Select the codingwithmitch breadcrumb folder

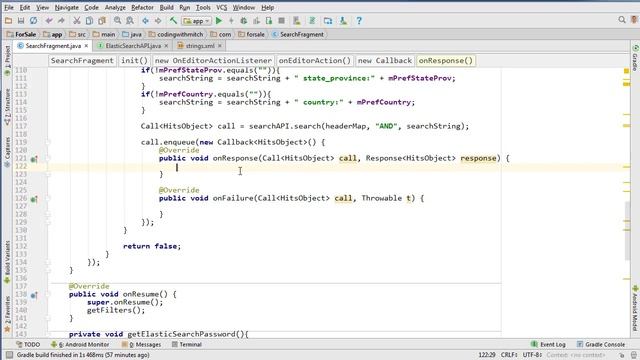(176, 34)
